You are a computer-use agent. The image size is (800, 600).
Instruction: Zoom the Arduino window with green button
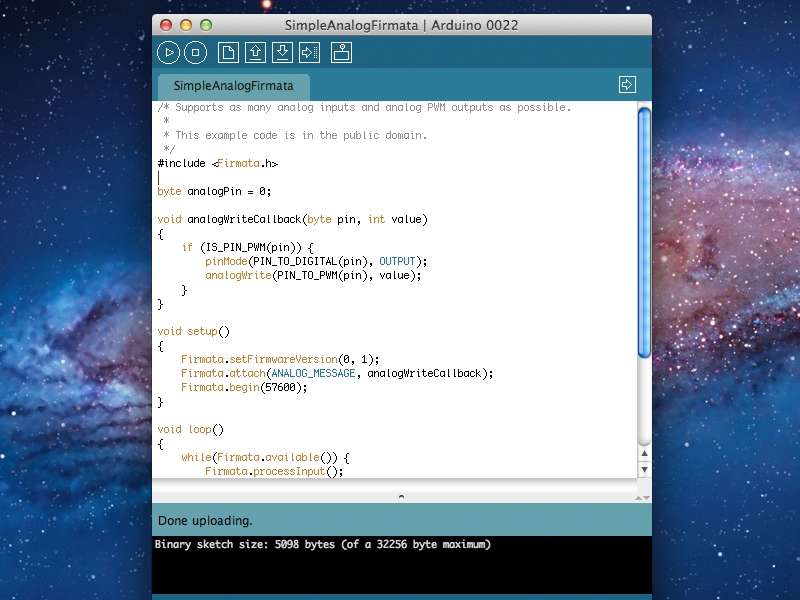(206, 25)
